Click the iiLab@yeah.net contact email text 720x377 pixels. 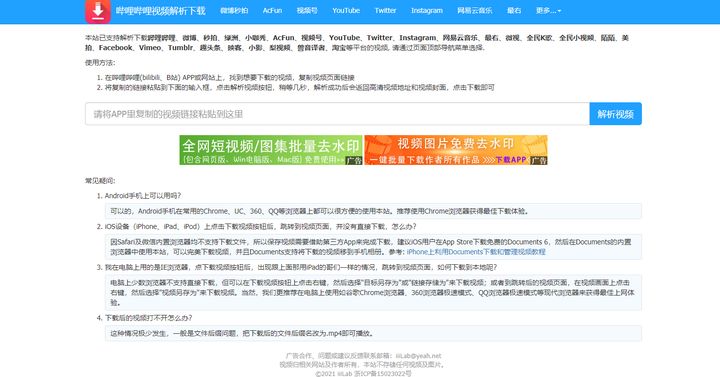418,356
